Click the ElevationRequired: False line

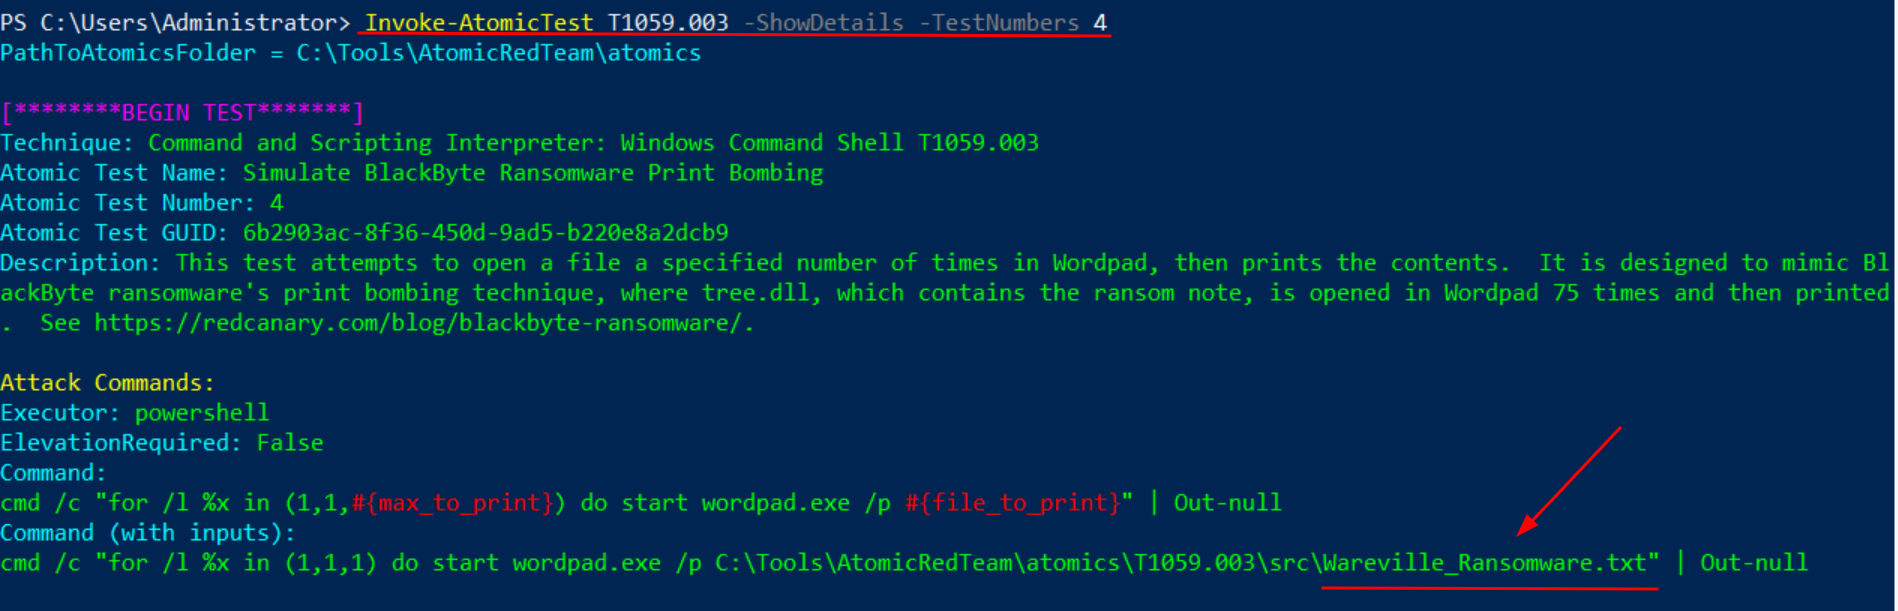point(162,442)
